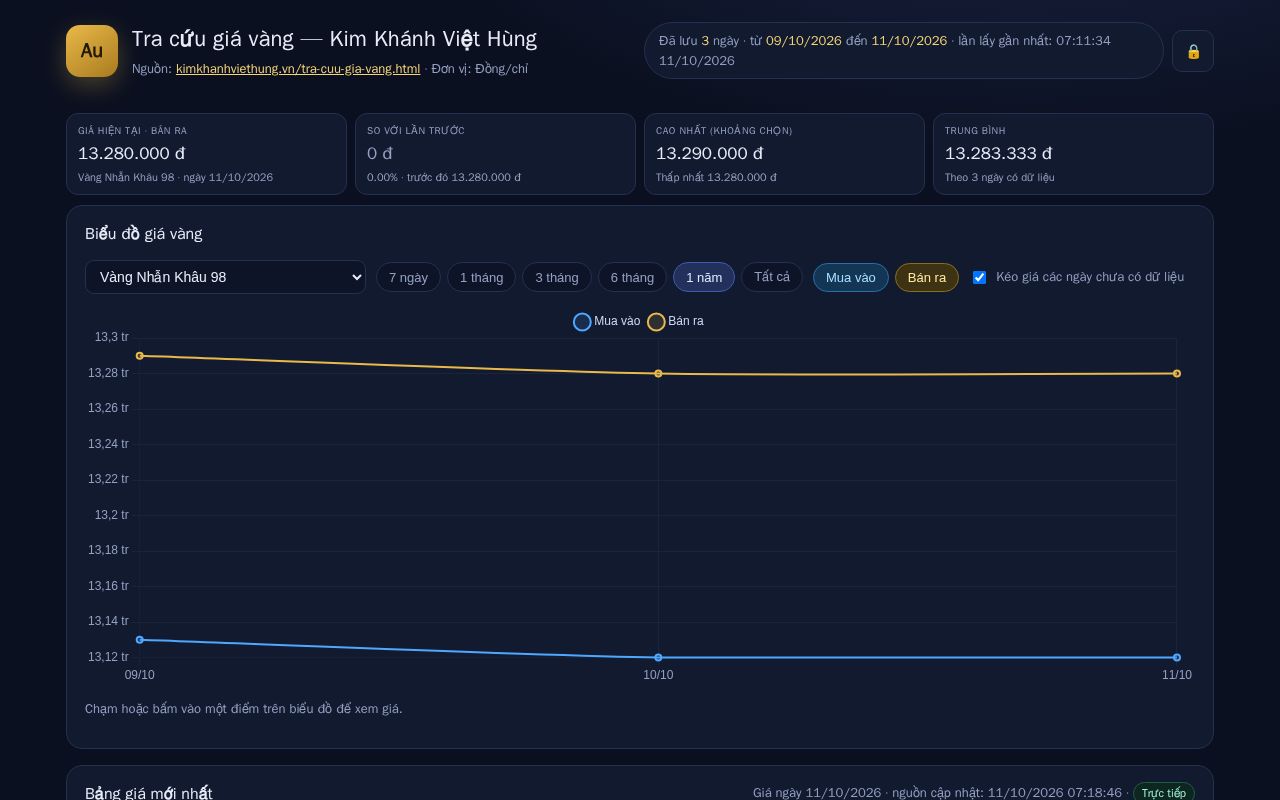
Task: Click the lock icon button
Action: [1193, 51]
